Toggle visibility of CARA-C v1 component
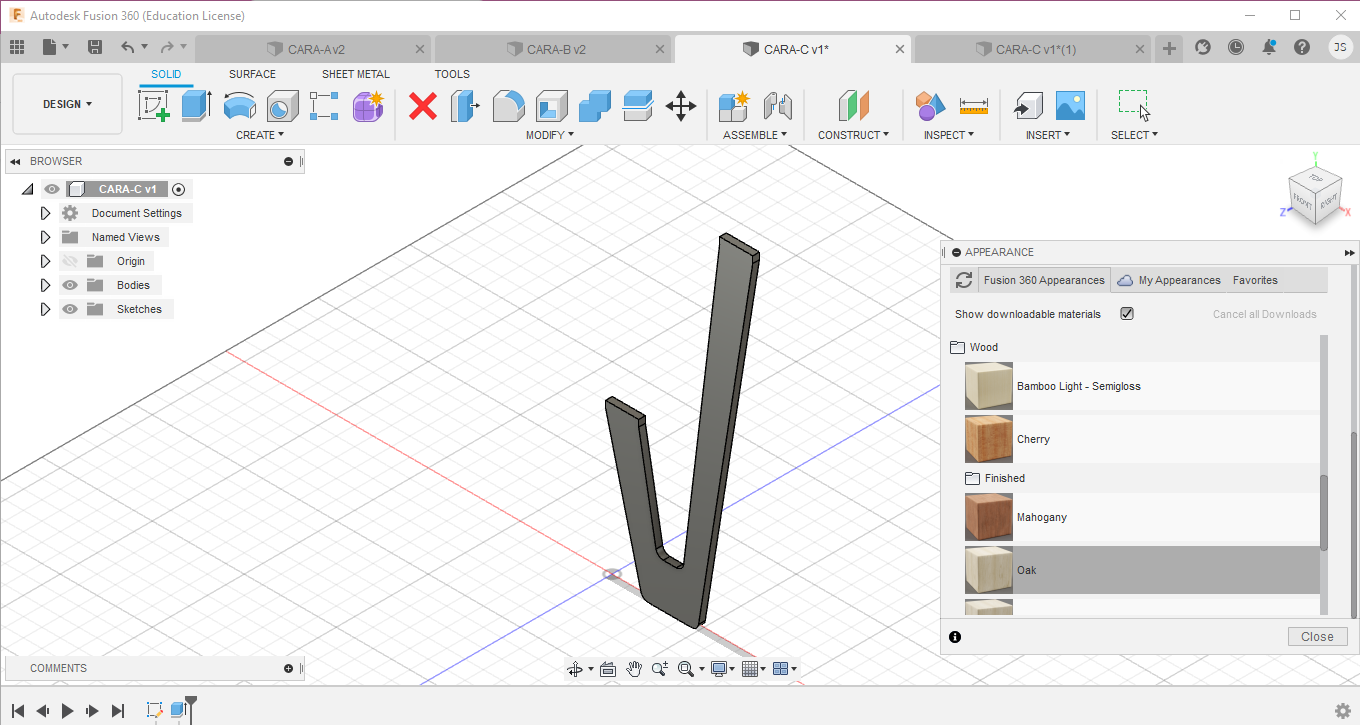The width and height of the screenshot is (1360, 725). point(52,189)
